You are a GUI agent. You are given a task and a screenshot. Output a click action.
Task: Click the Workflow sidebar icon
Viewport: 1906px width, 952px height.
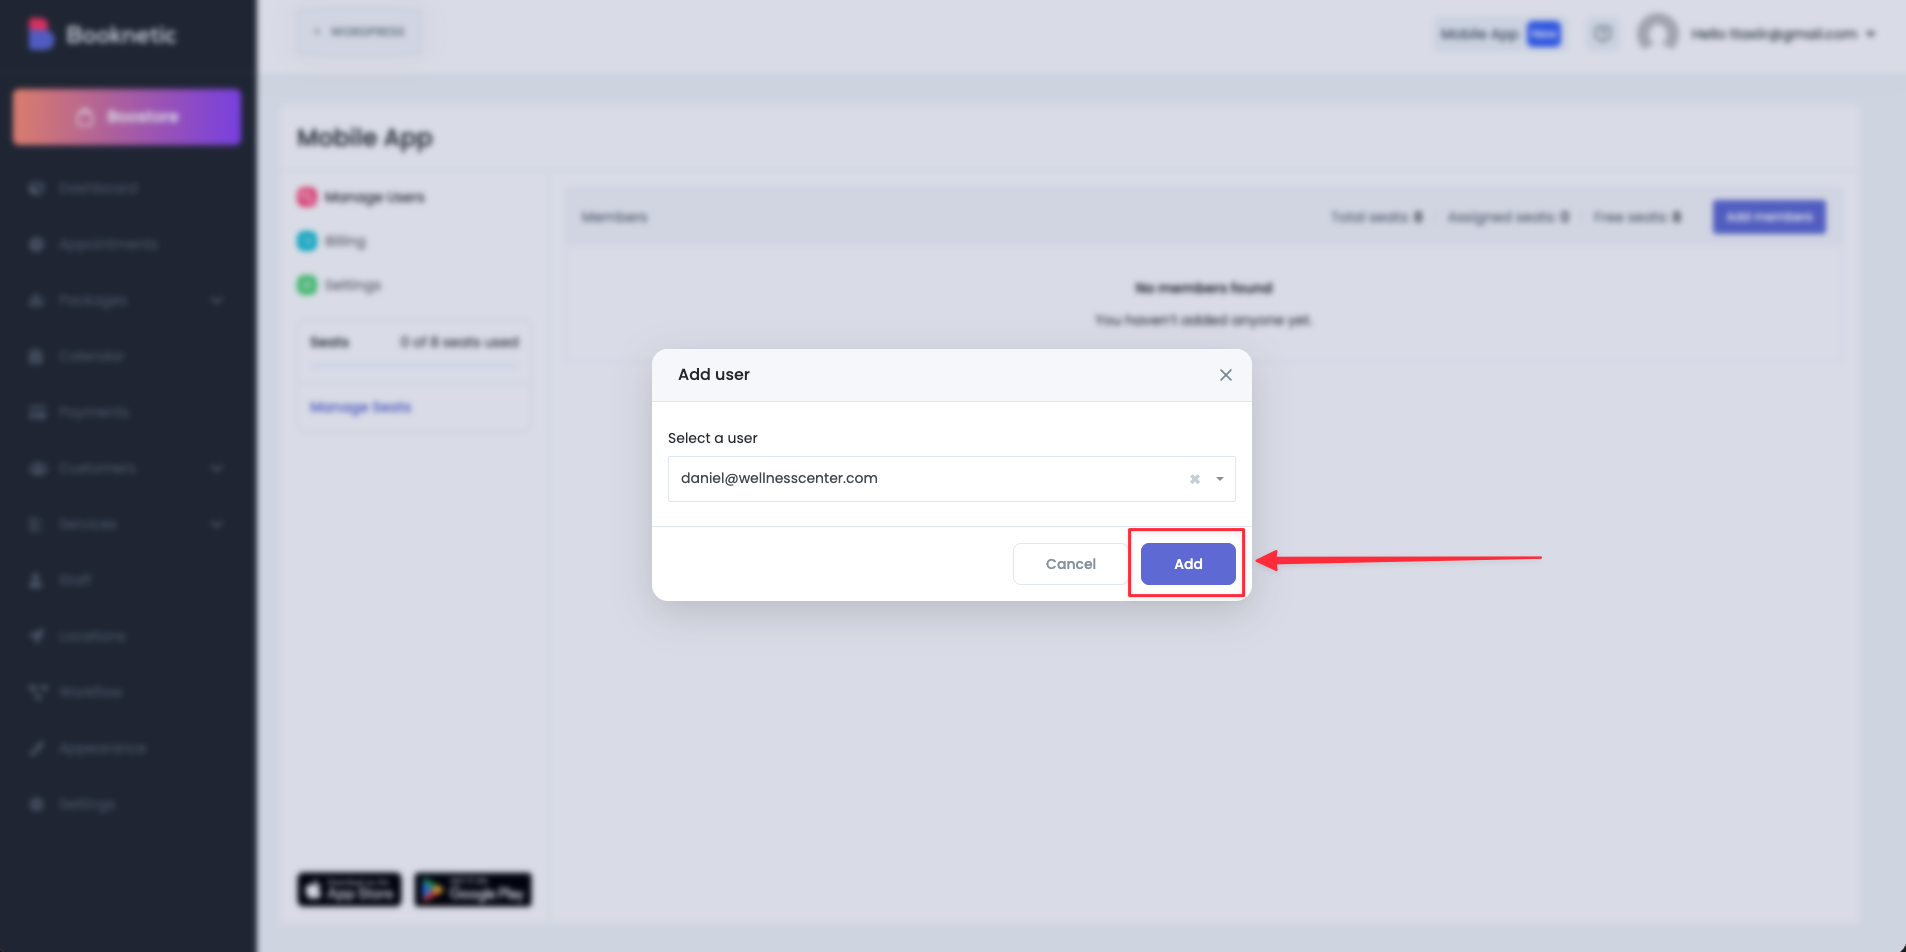[37, 692]
